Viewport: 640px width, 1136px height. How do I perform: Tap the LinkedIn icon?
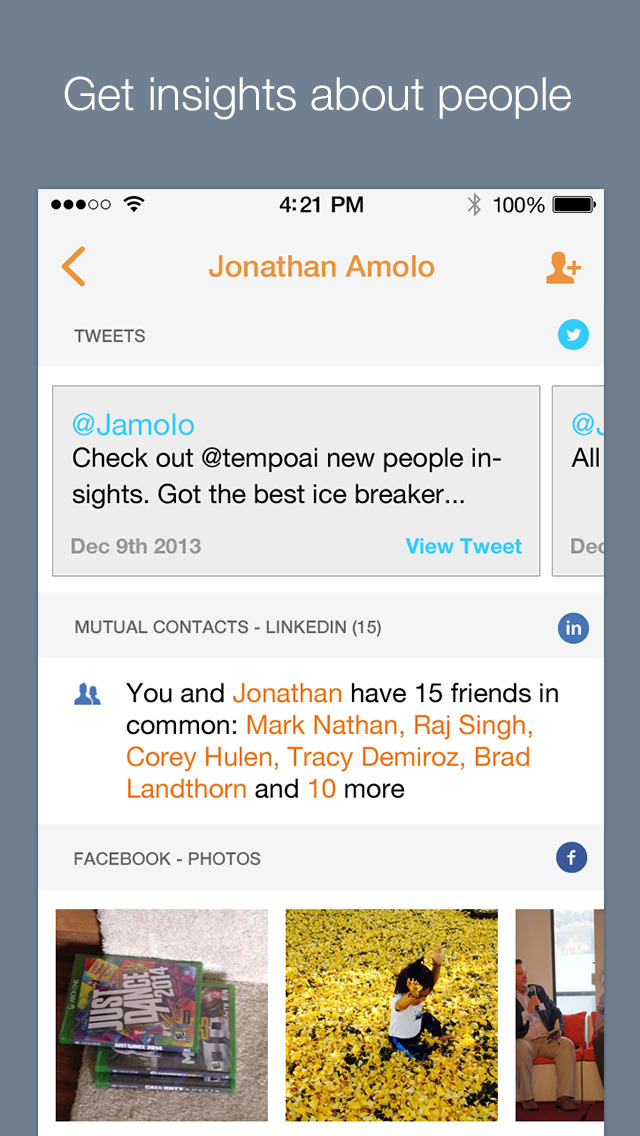(x=573, y=628)
